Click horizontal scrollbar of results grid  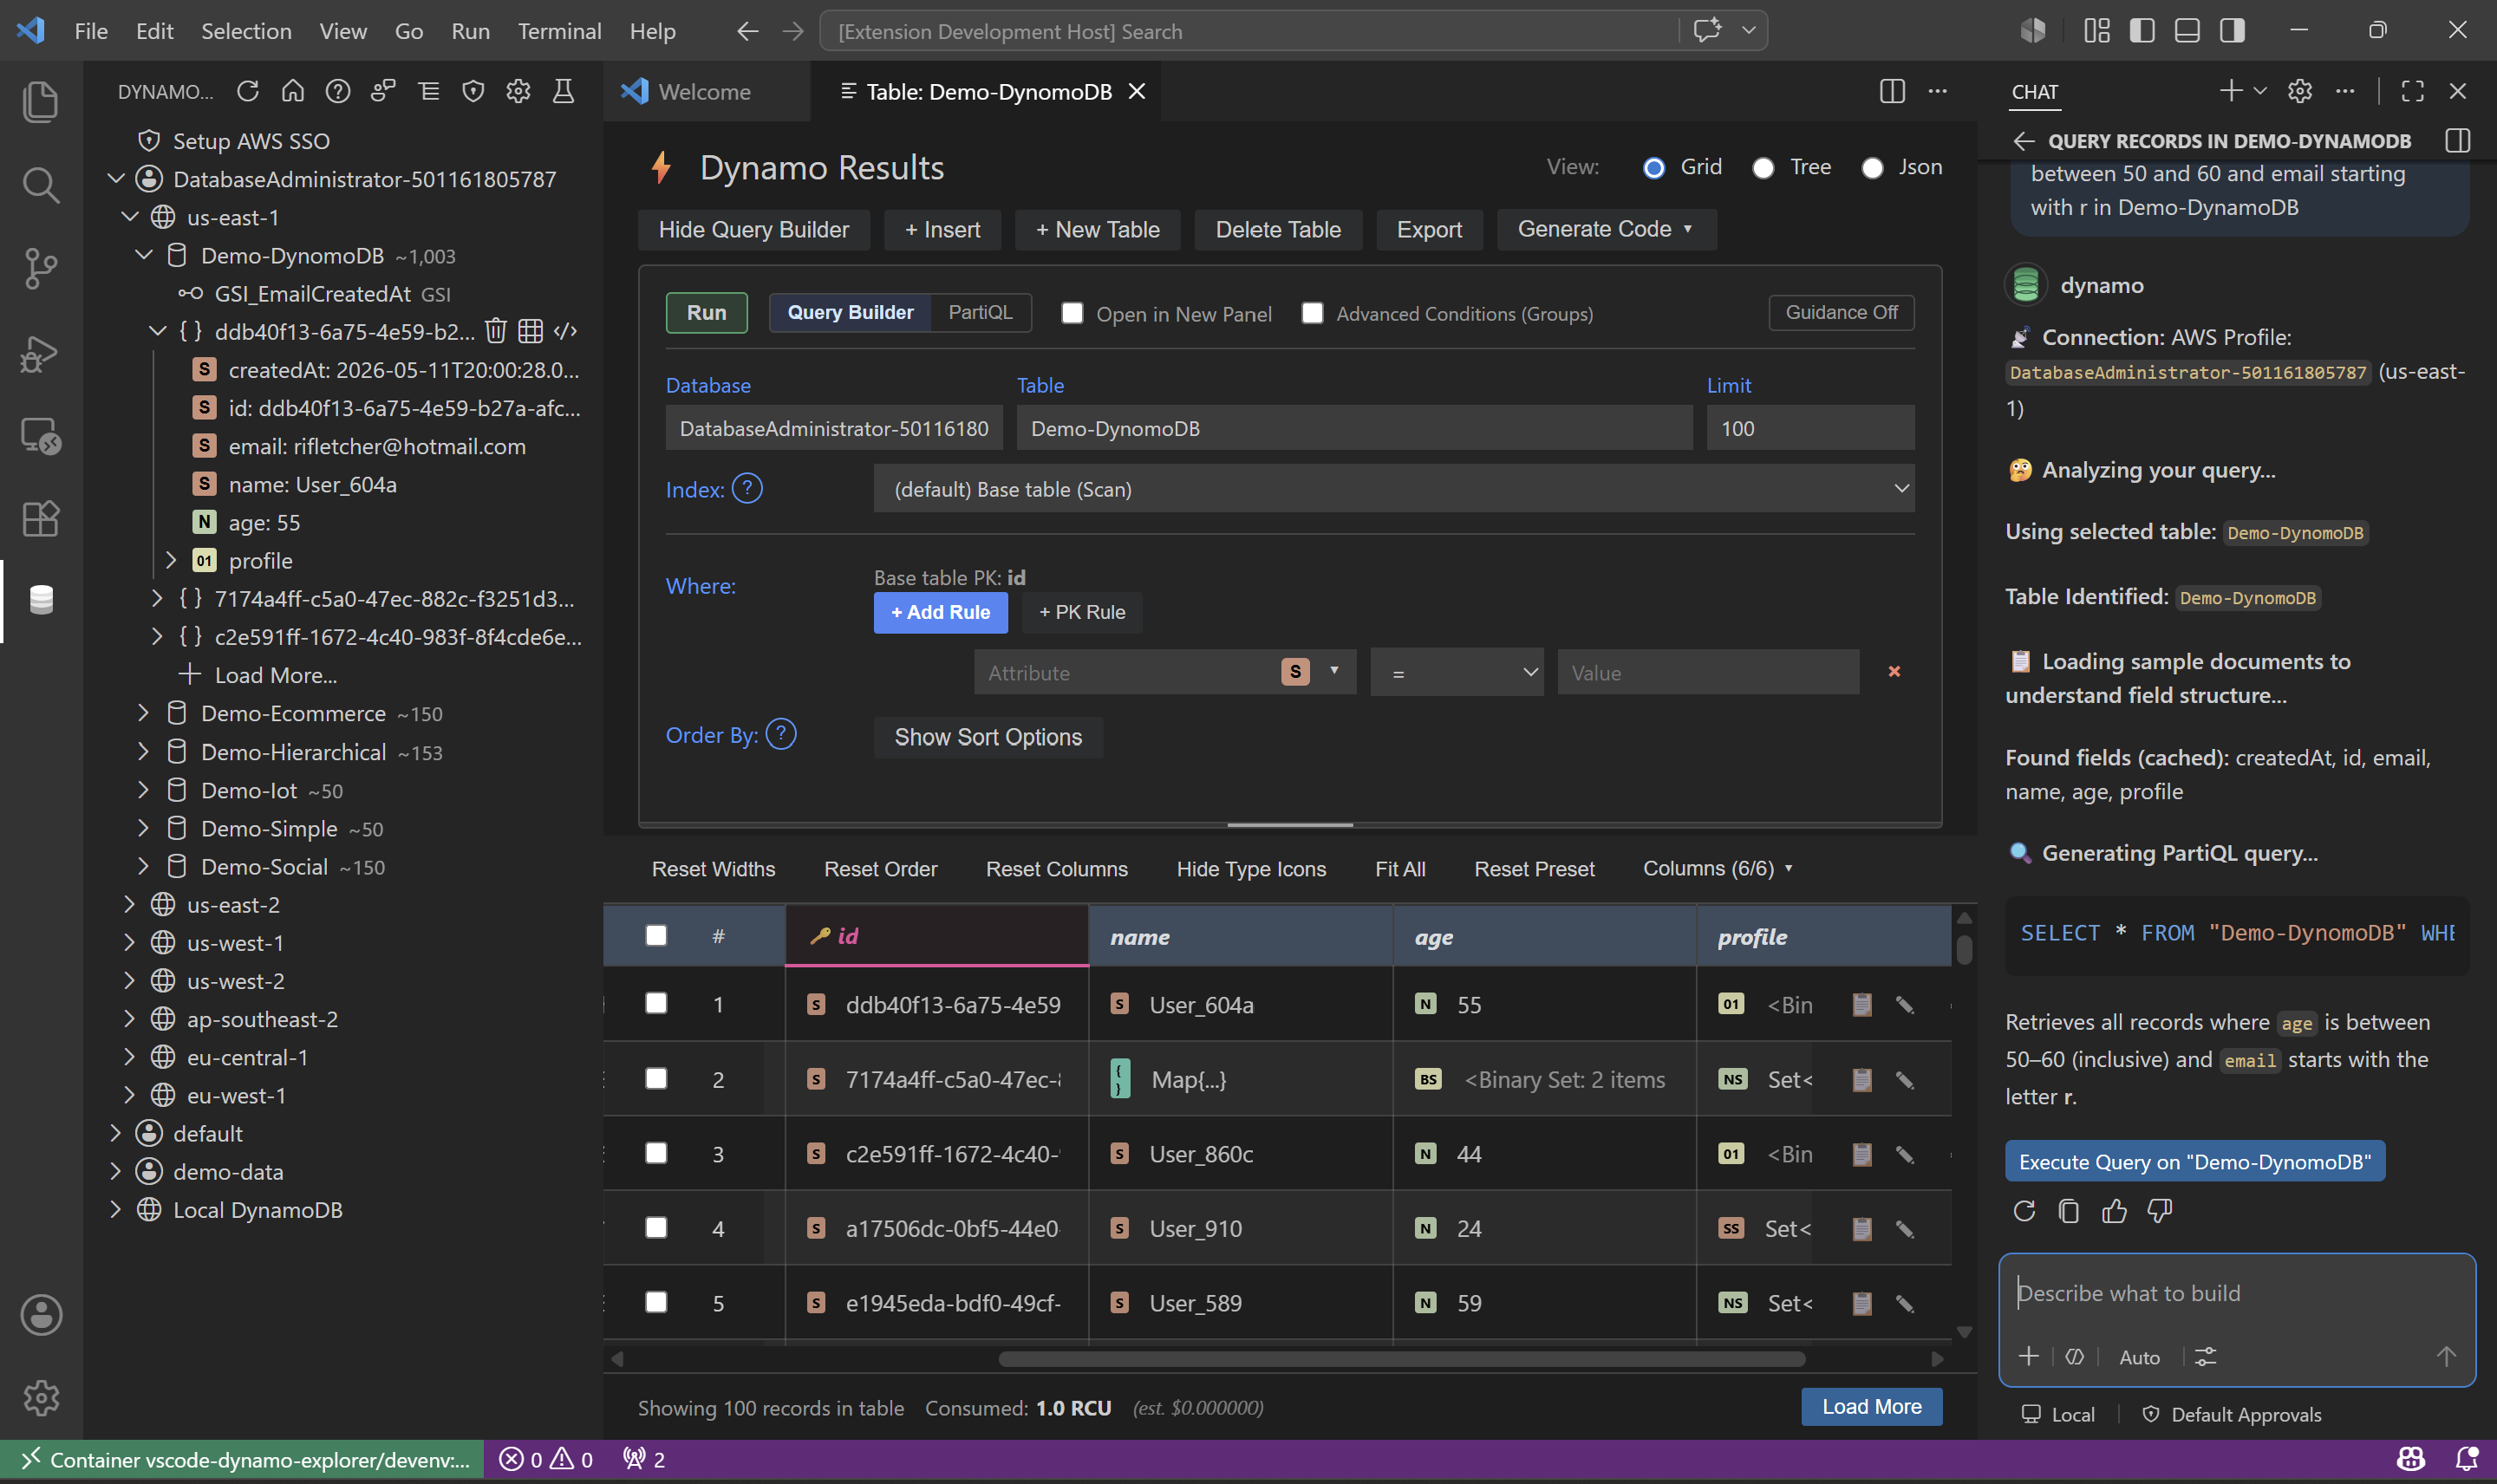tap(1402, 1359)
